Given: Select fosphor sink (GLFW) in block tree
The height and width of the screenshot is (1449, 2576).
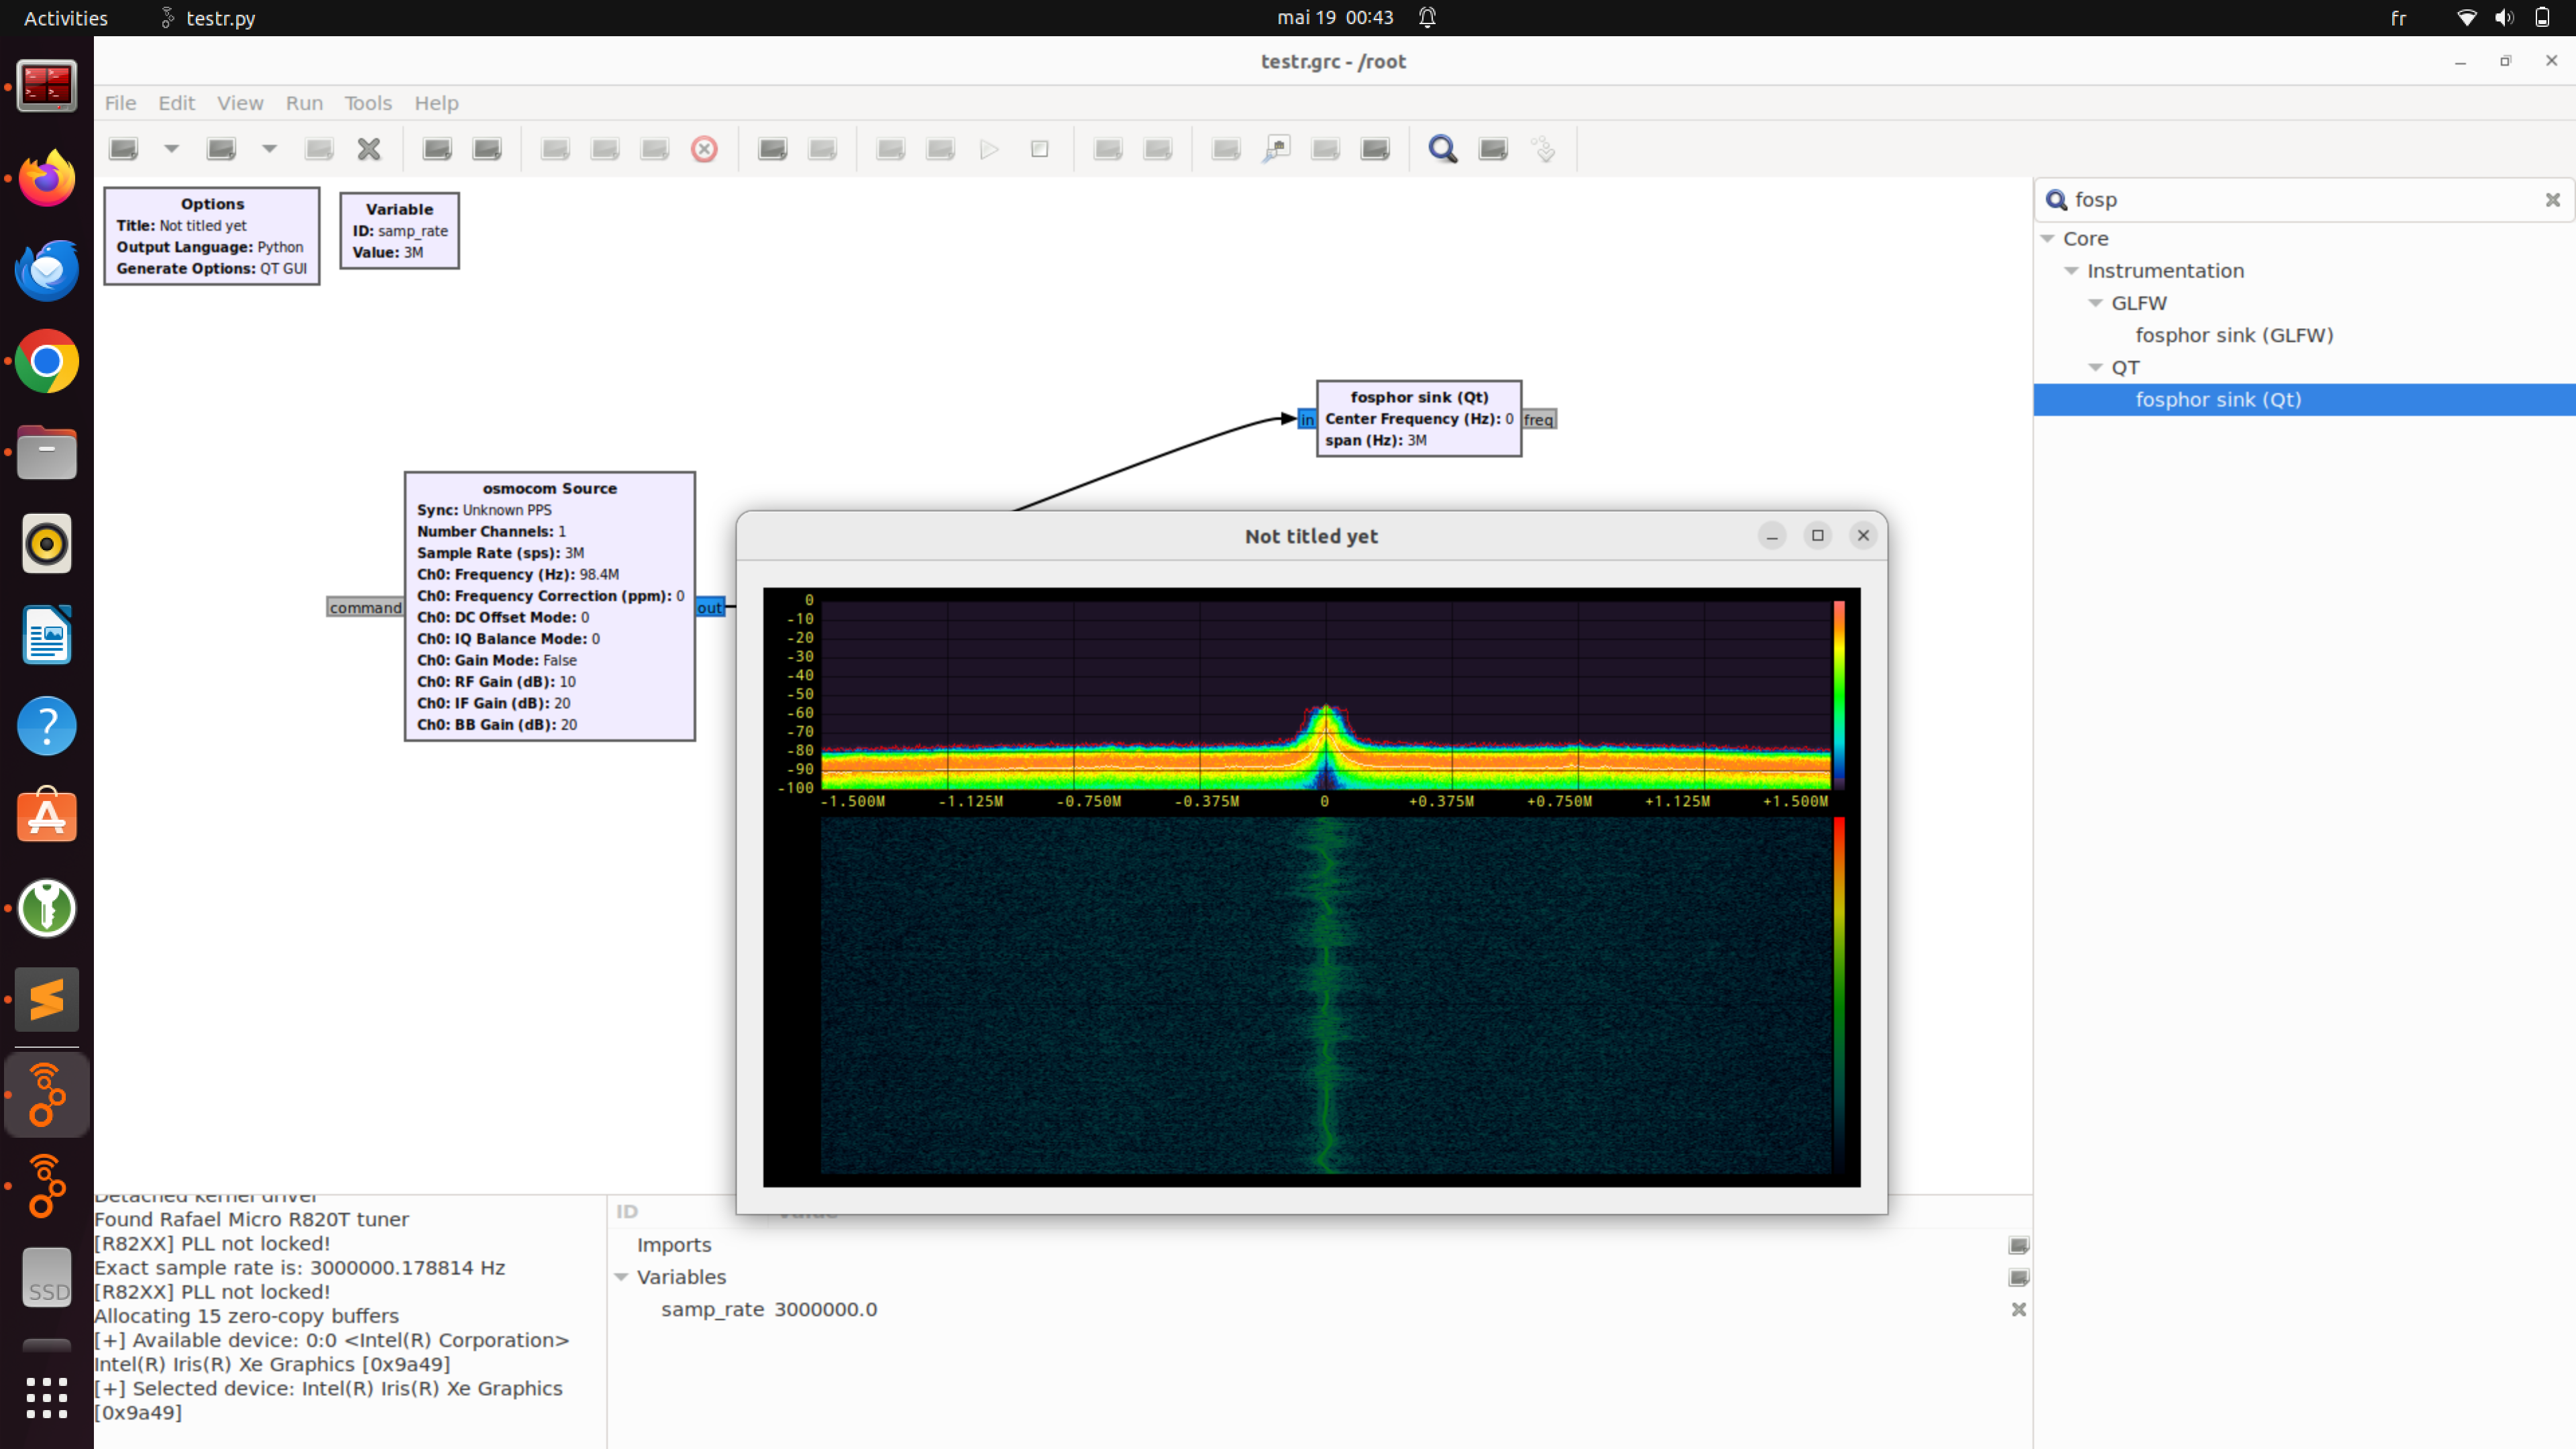Looking at the screenshot, I should (x=2234, y=335).
